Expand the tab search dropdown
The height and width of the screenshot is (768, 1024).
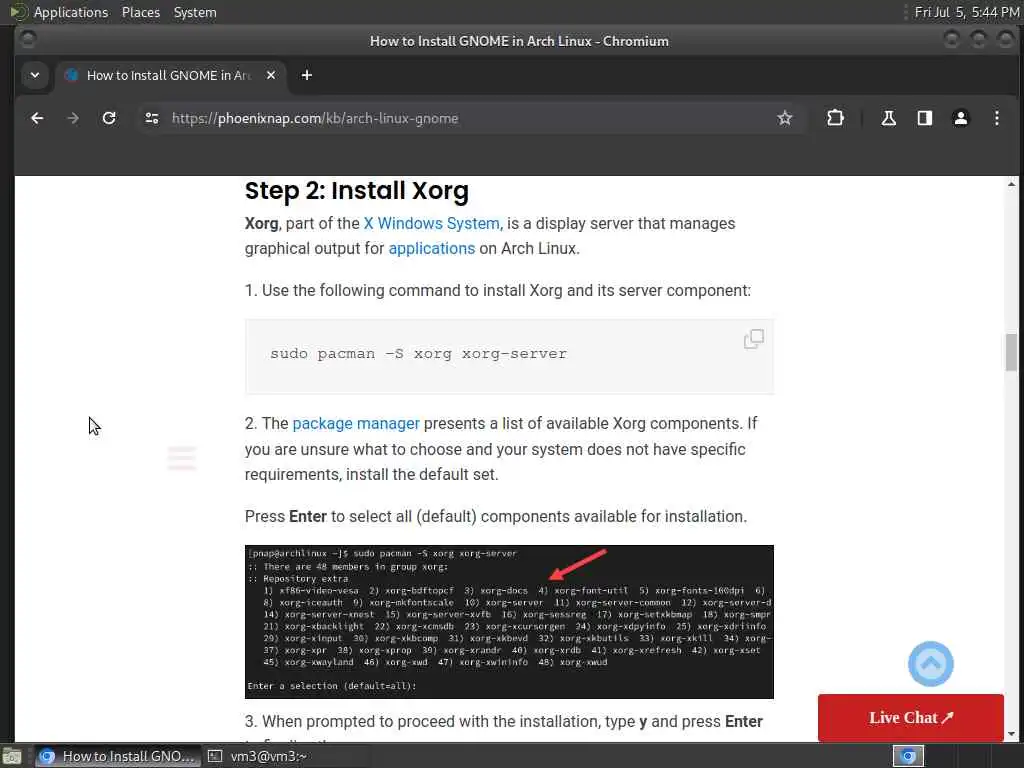pyautogui.click(x=35, y=75)
